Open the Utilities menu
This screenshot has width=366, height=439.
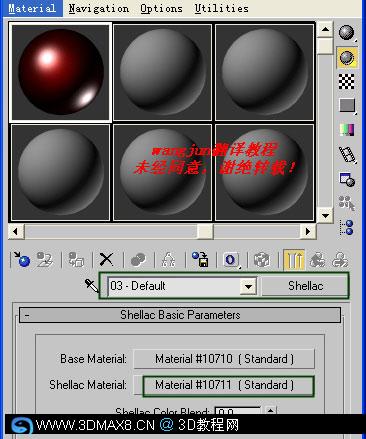tap(222, 8)
